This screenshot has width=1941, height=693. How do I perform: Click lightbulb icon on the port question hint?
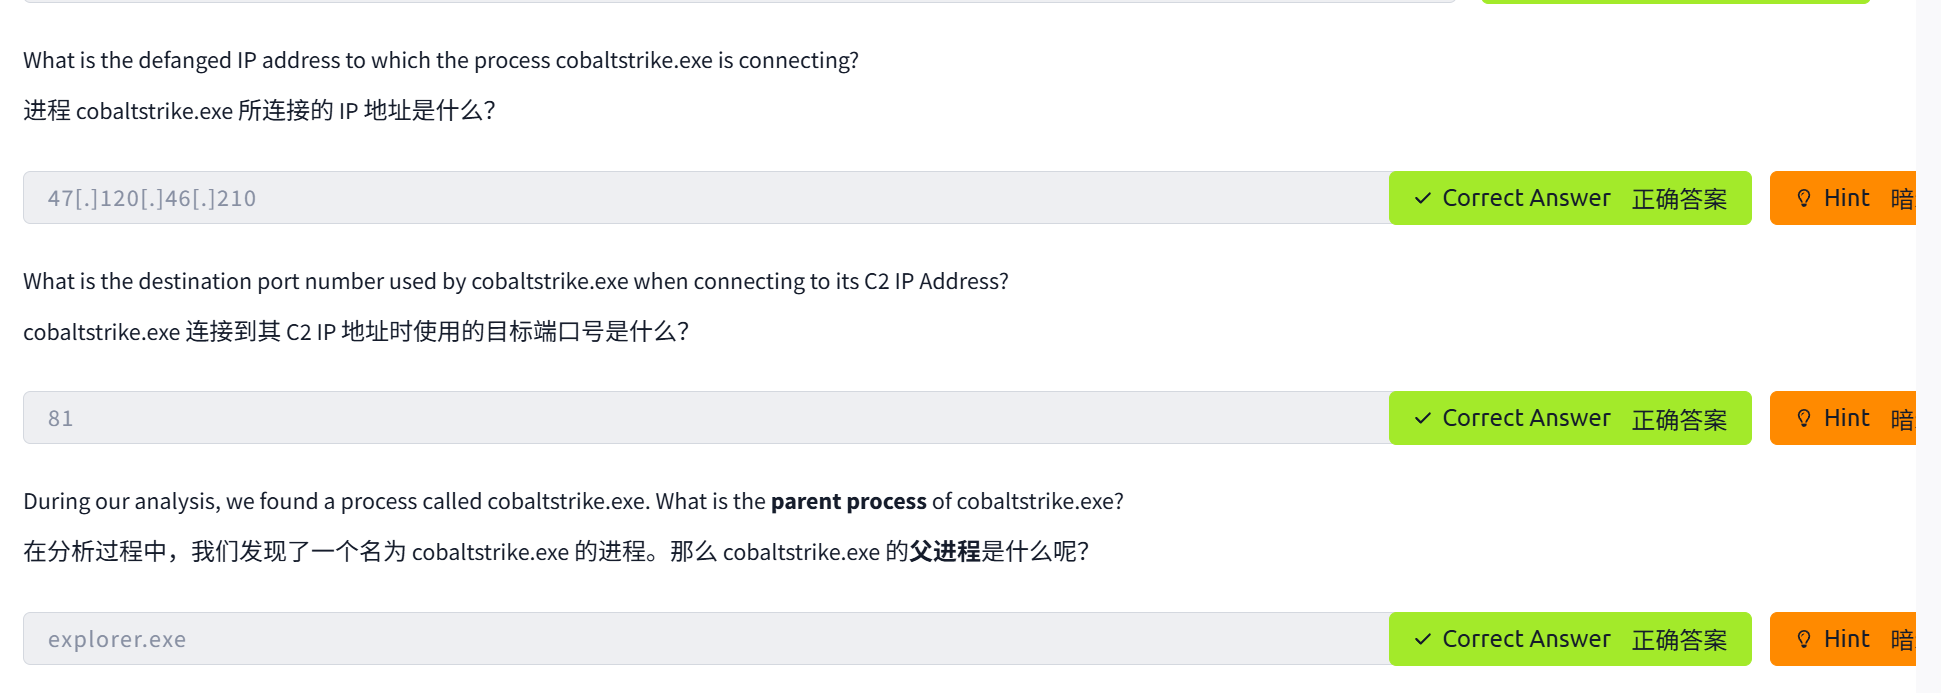[x=1804, y=418]
